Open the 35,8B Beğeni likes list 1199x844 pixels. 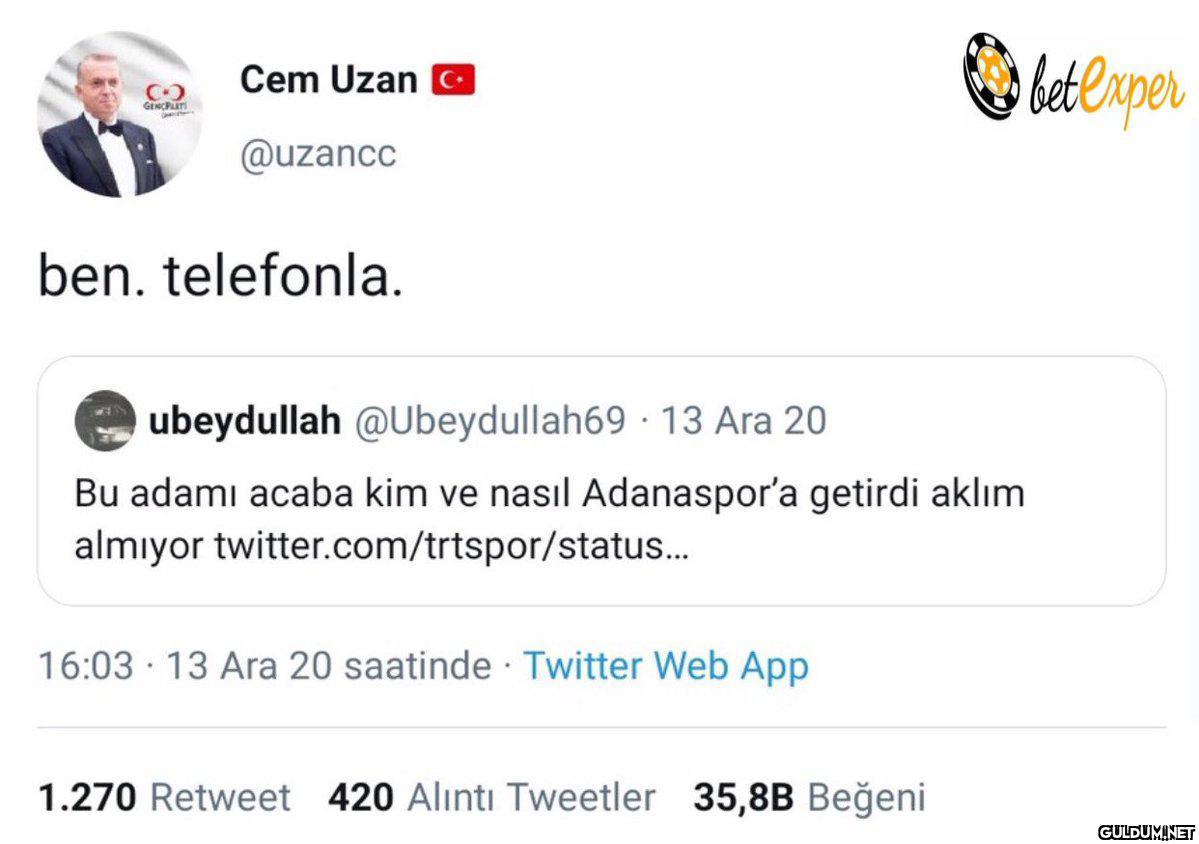coord(809,797)
